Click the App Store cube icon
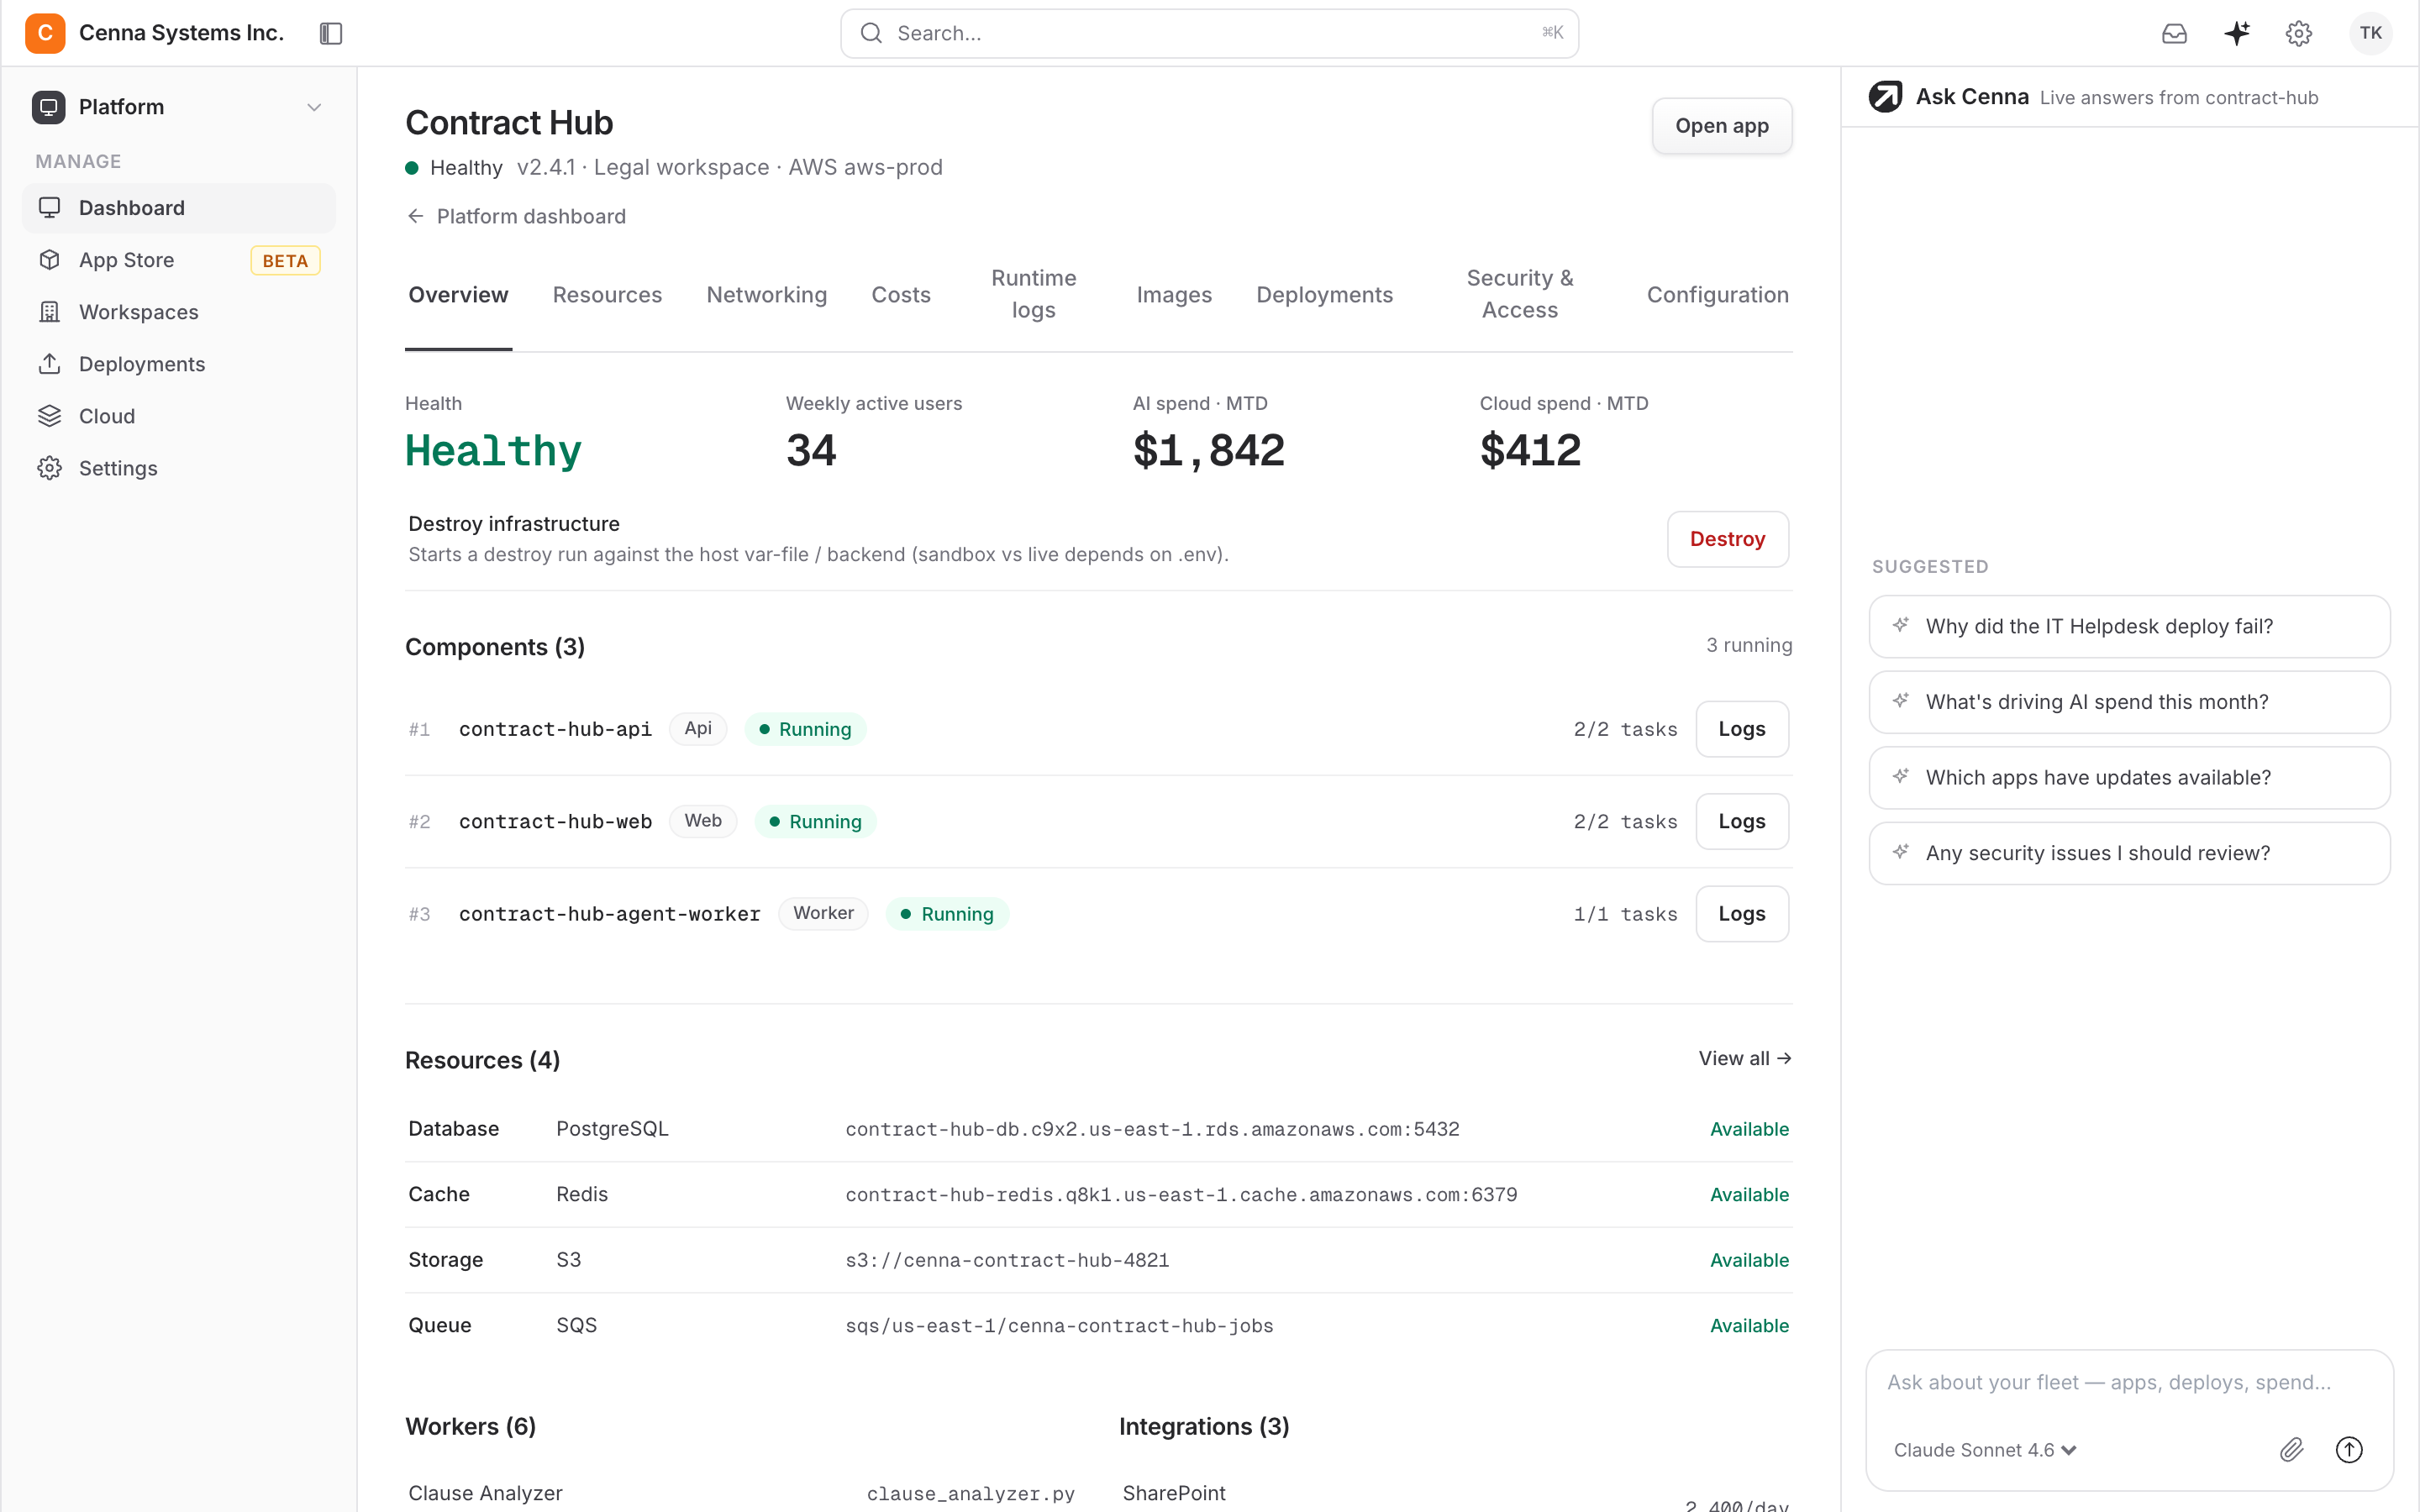This screenshot has width=2420, height=1512. [x=49, y=260]
